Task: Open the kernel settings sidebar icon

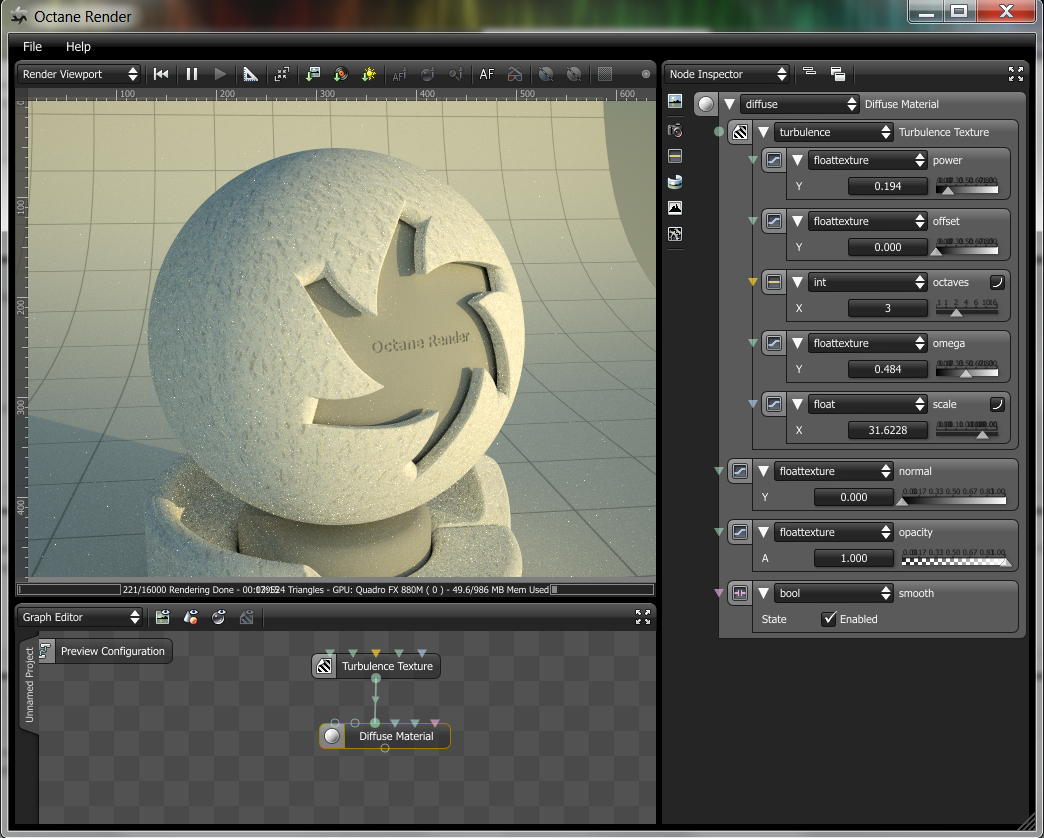Action: click(x=674, y=234)
